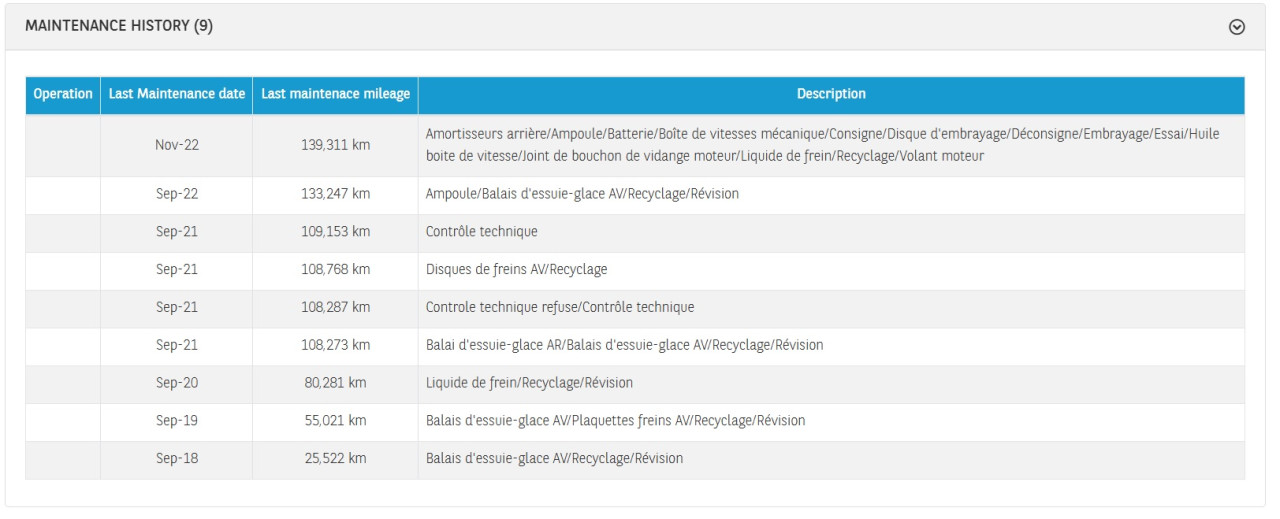1280x519 pixels.
Task: Click the 133,247 km mileage value
Action: [336, 194]
